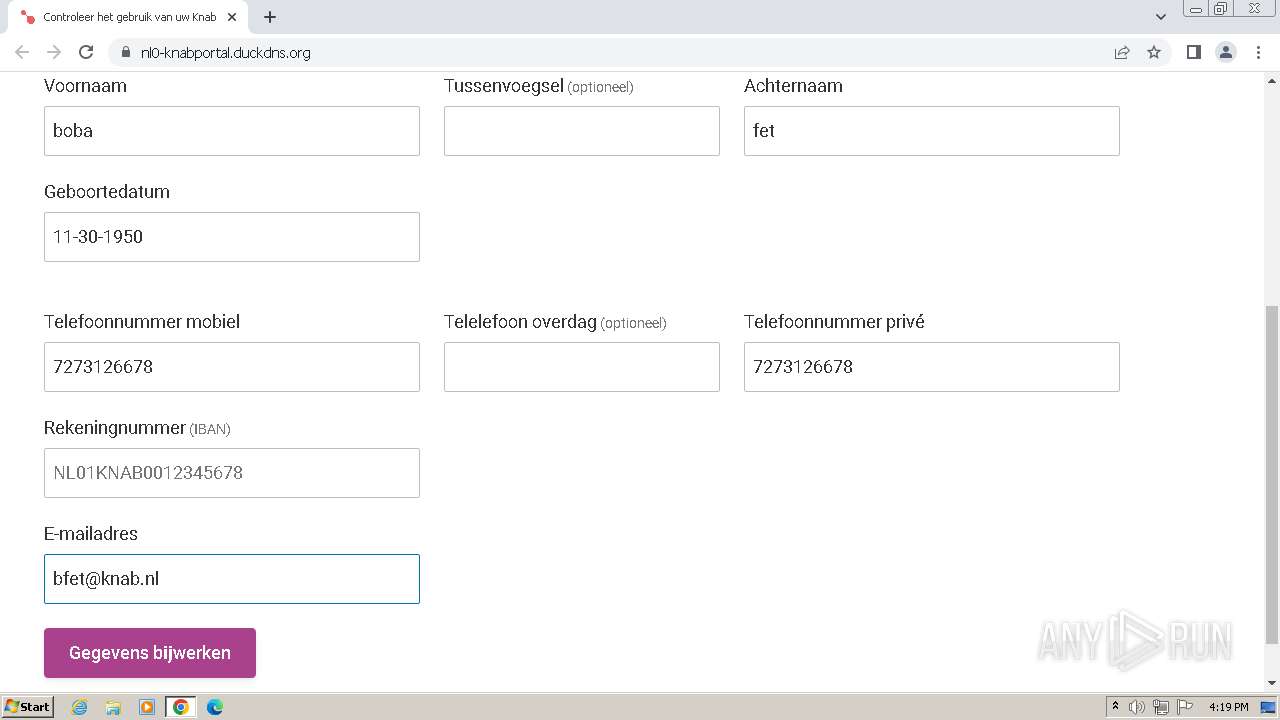Open the volume speaker icon
1280x720 pixels.
[1137, 707]
